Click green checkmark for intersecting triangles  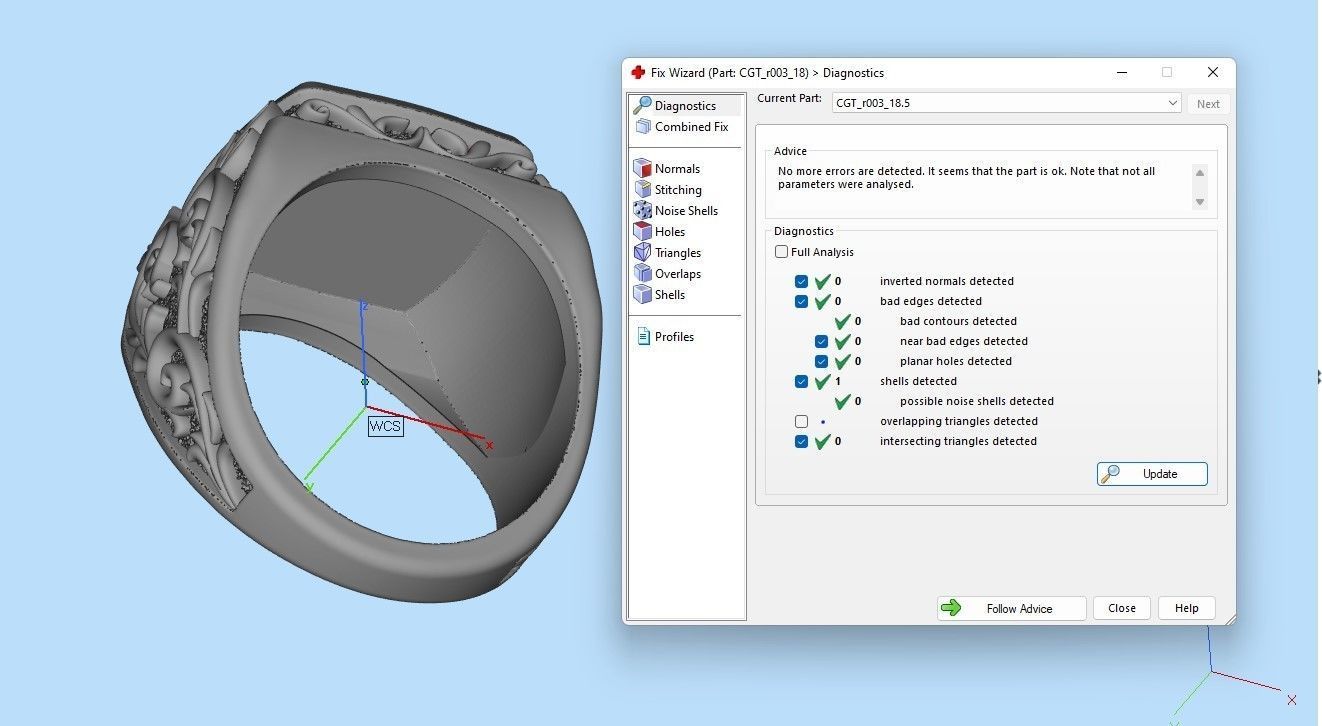click(x=822, y=441)
